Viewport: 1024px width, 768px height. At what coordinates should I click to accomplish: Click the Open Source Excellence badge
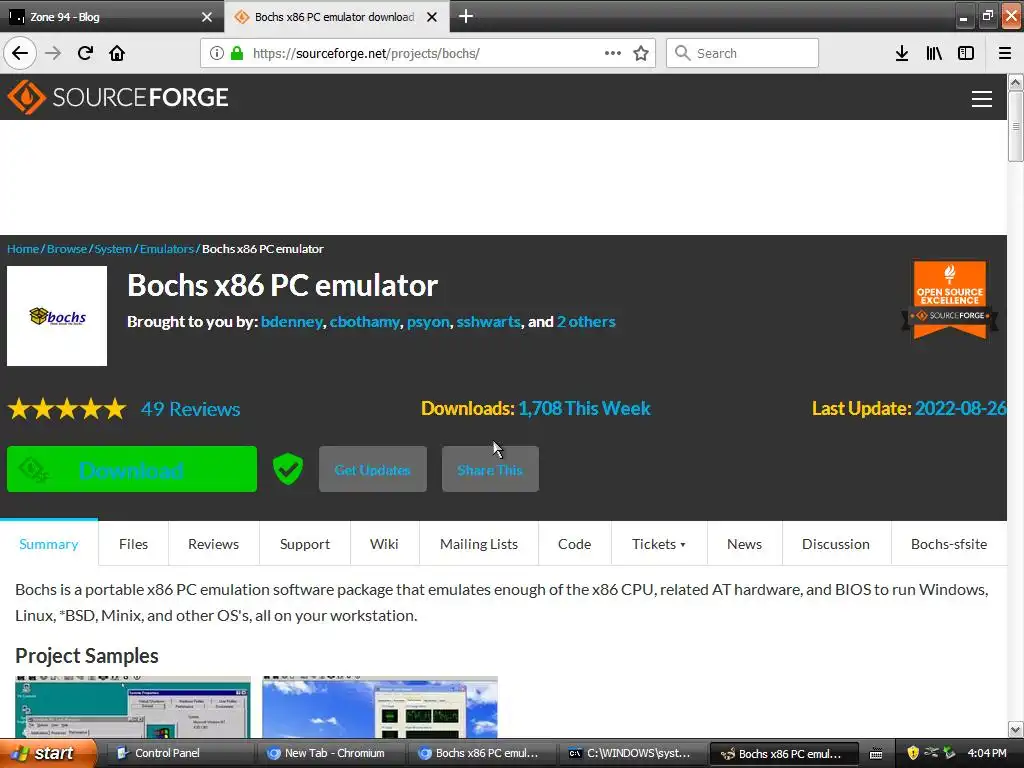click(x=950, y=300)
